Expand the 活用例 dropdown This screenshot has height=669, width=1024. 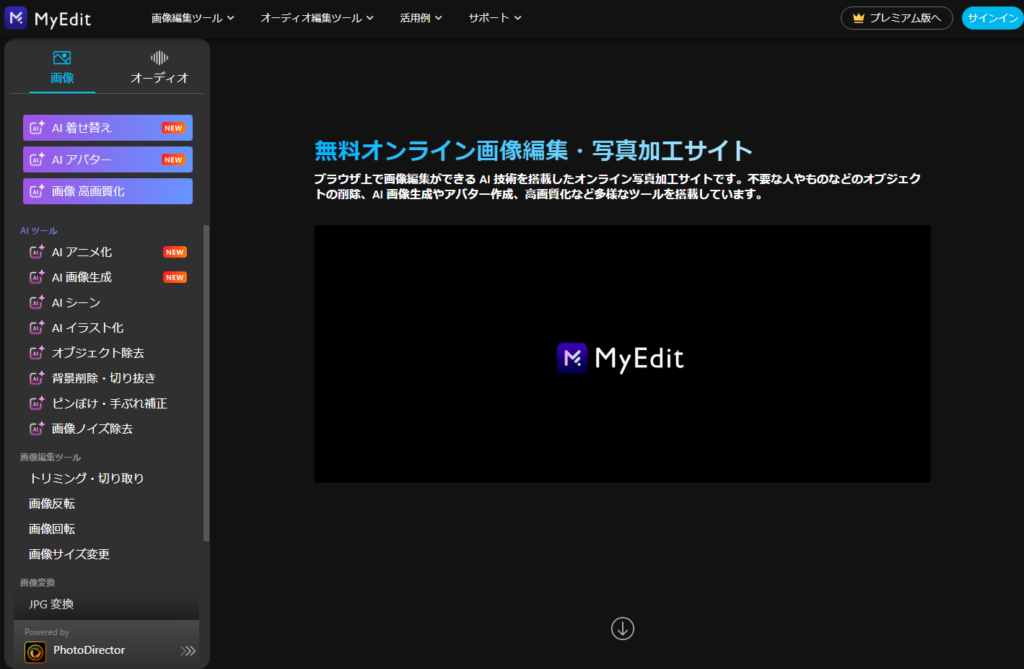[420, 17]
